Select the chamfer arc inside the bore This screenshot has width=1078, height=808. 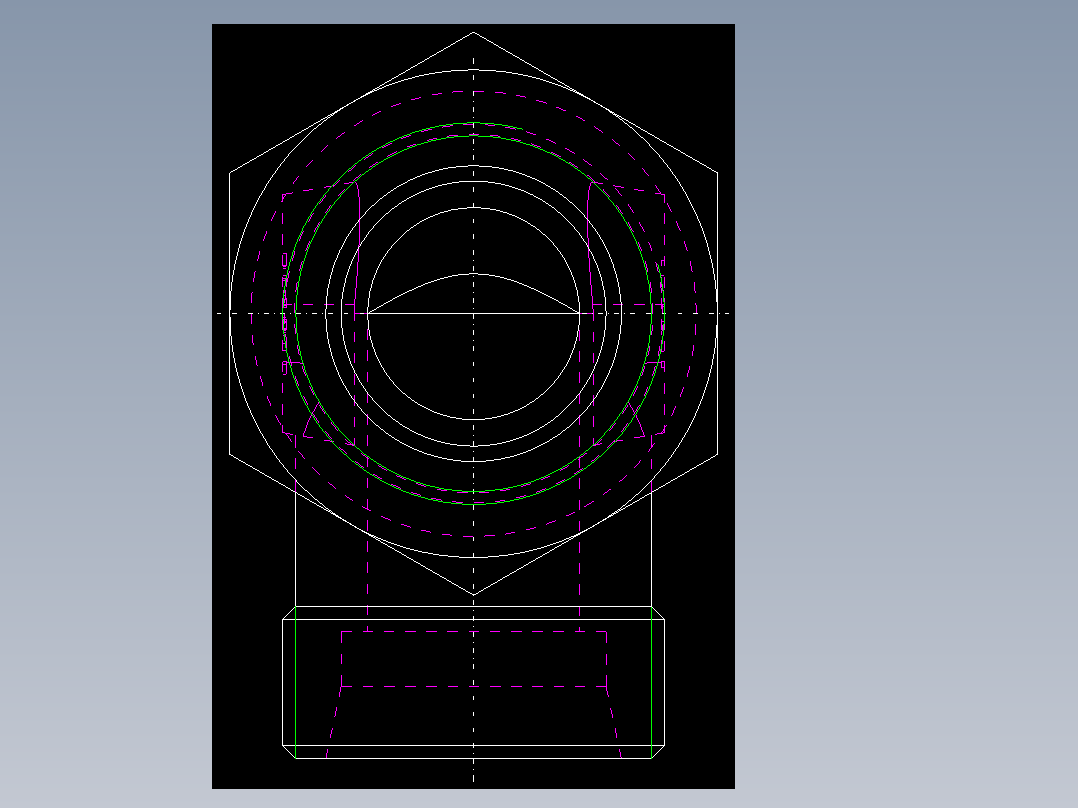click(472, 275)
